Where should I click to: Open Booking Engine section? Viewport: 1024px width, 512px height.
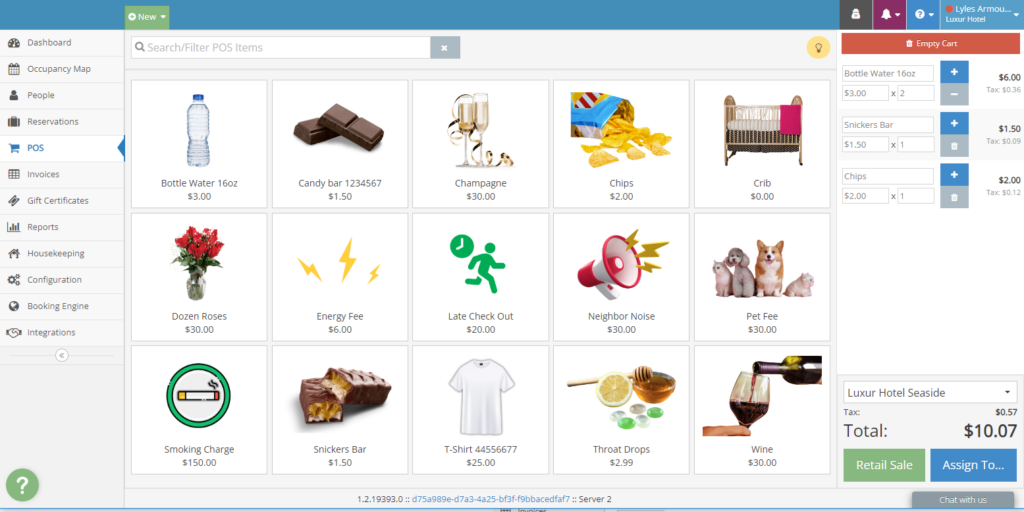[62, 306]
